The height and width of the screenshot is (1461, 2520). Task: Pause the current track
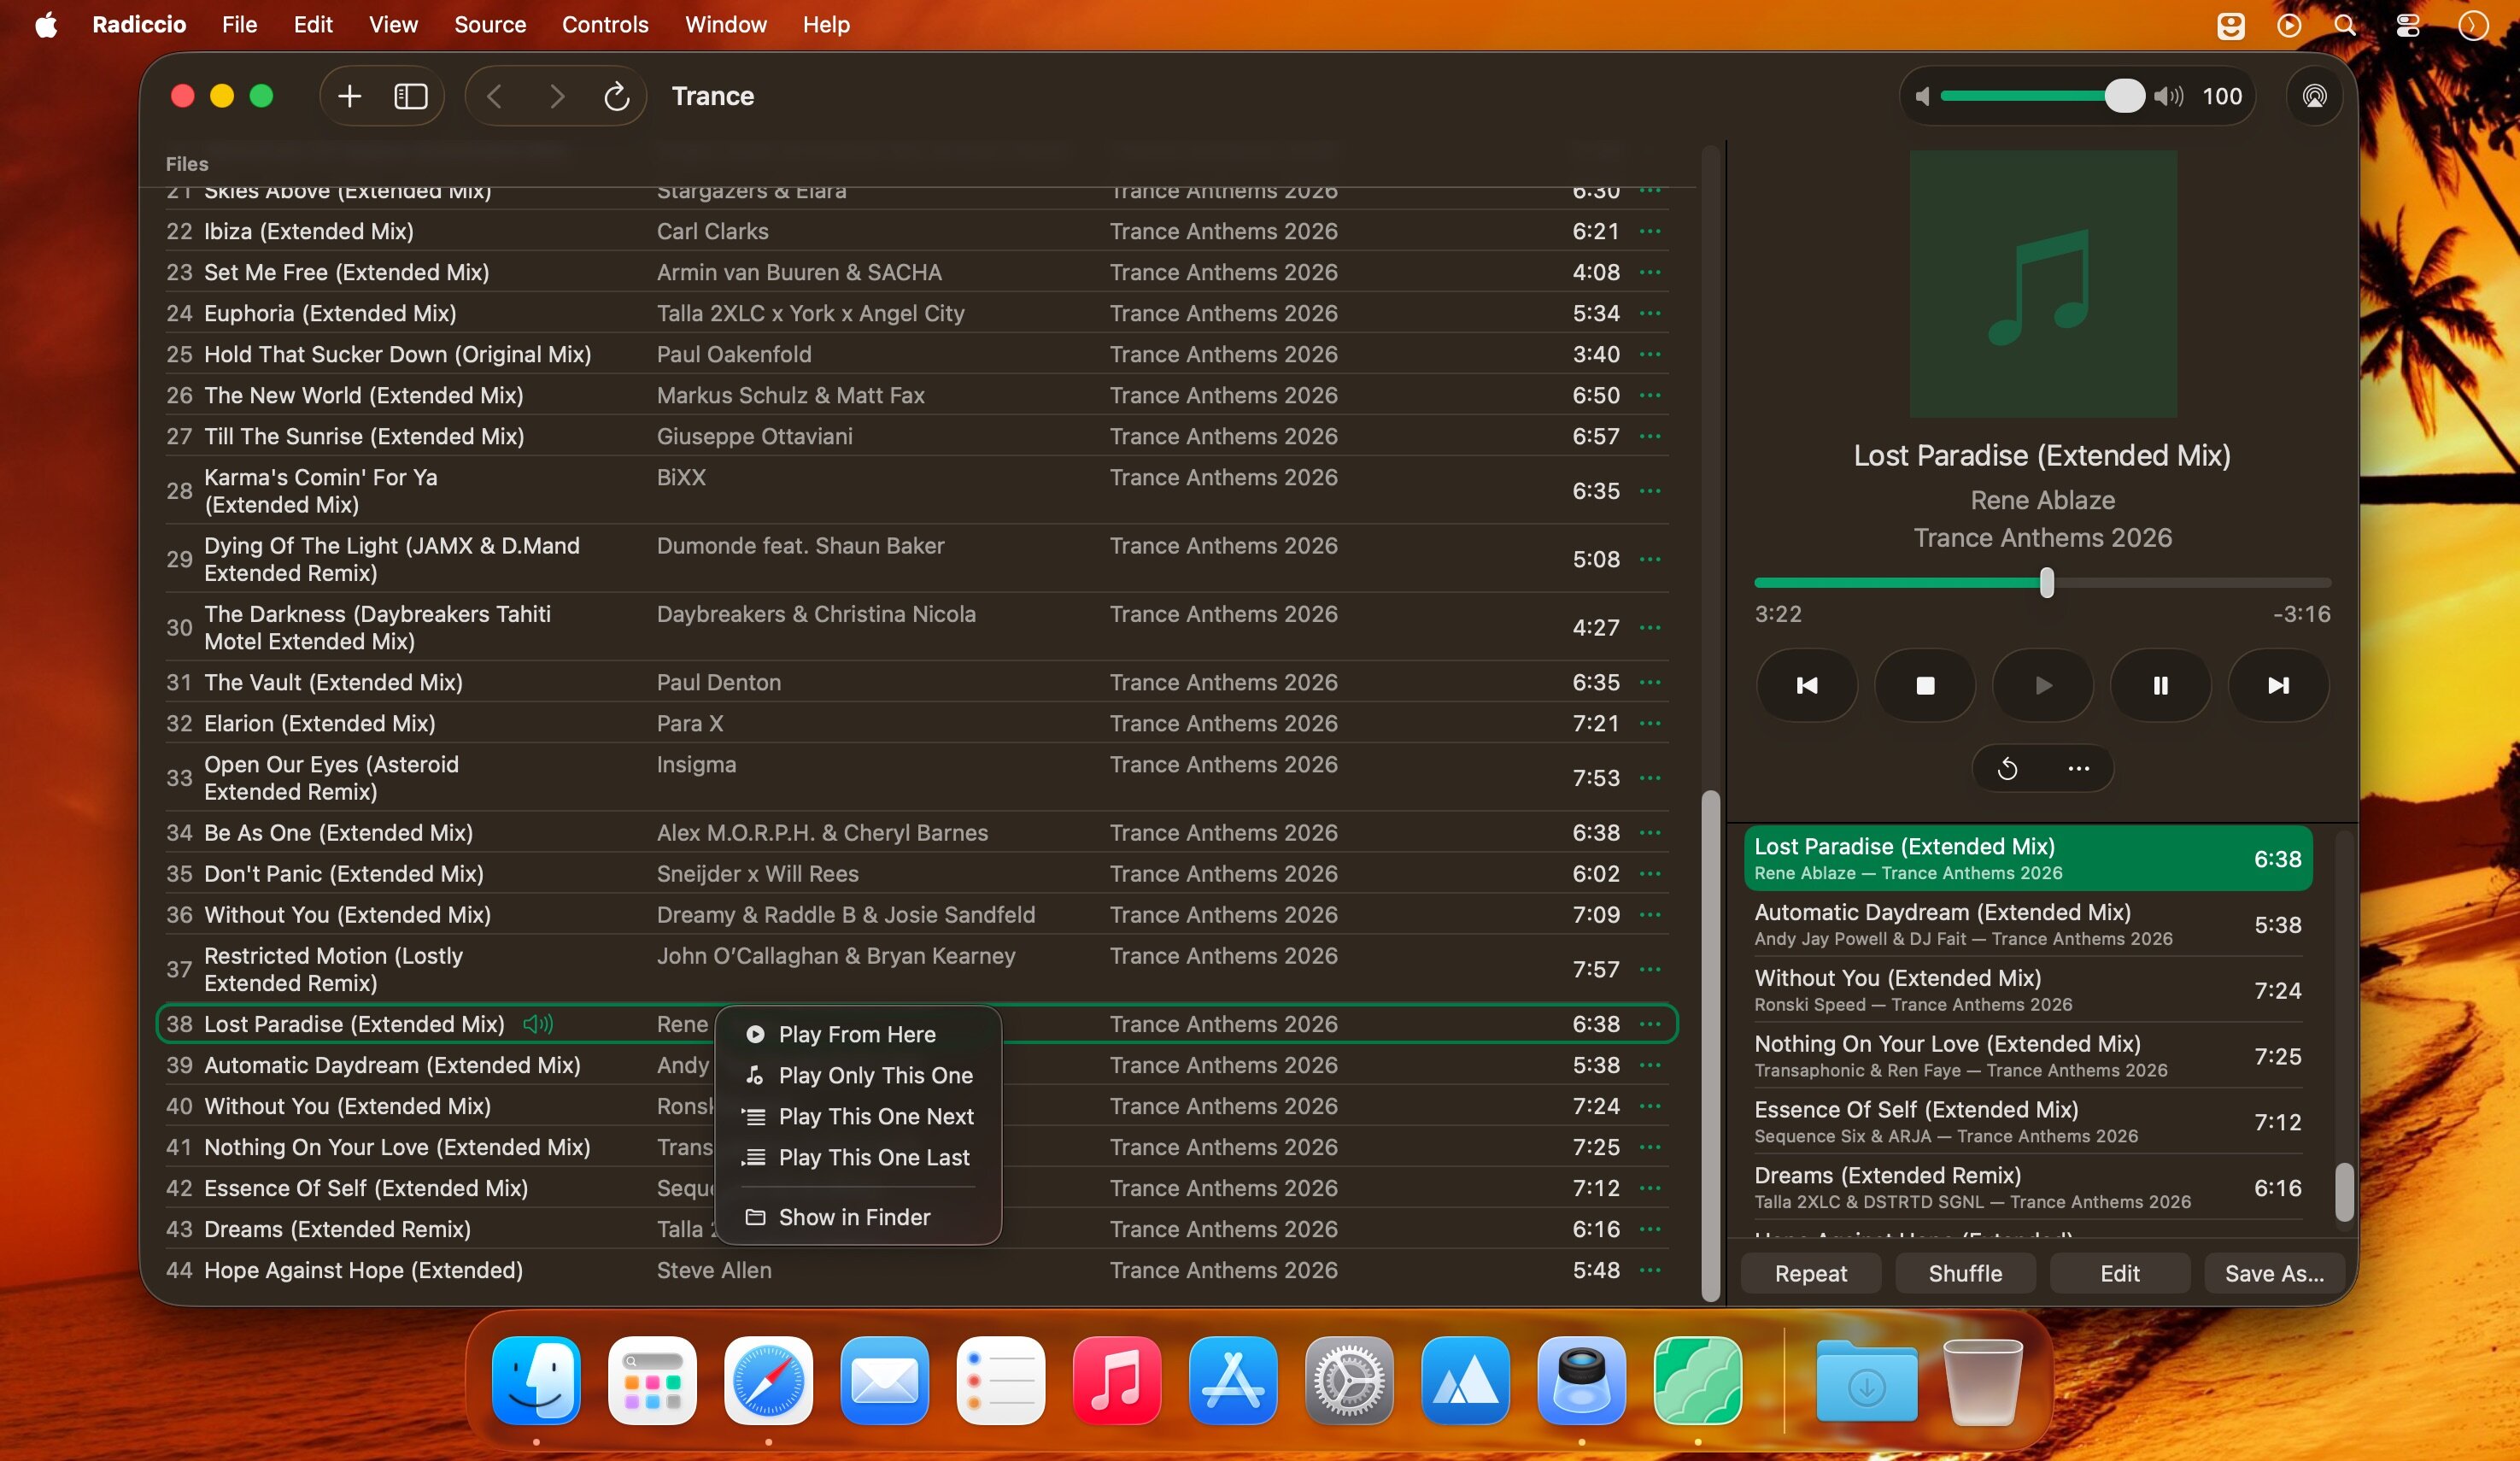pos(2160,685)
